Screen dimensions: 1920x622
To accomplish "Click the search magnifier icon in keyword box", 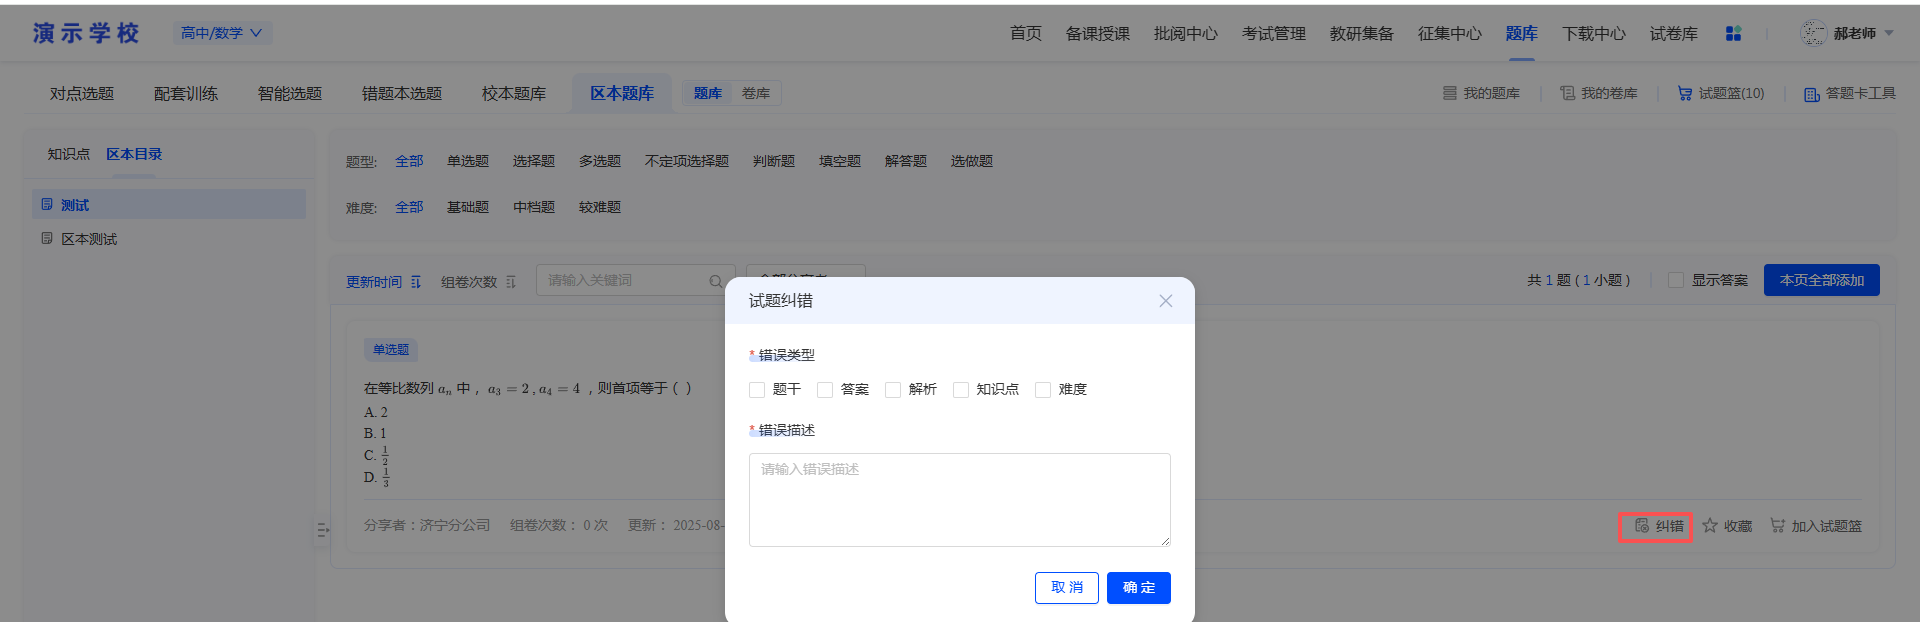I will [x=716, y=281].
